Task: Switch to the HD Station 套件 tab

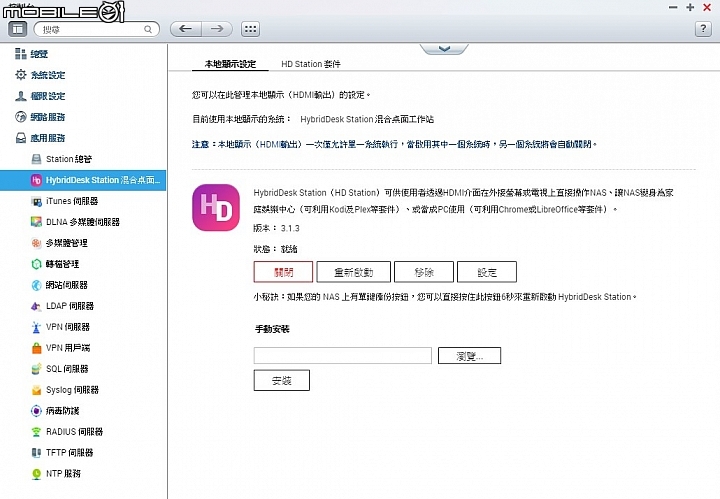Action: pos(311,64)
